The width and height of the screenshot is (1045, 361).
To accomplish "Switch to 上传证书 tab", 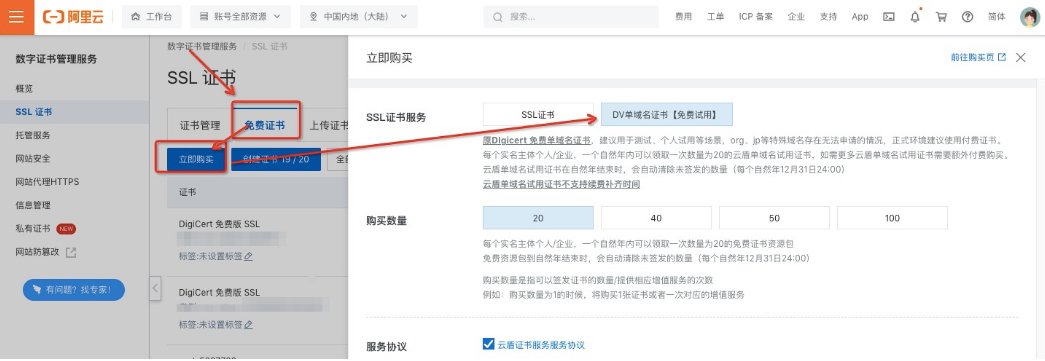I will point(329,125).
